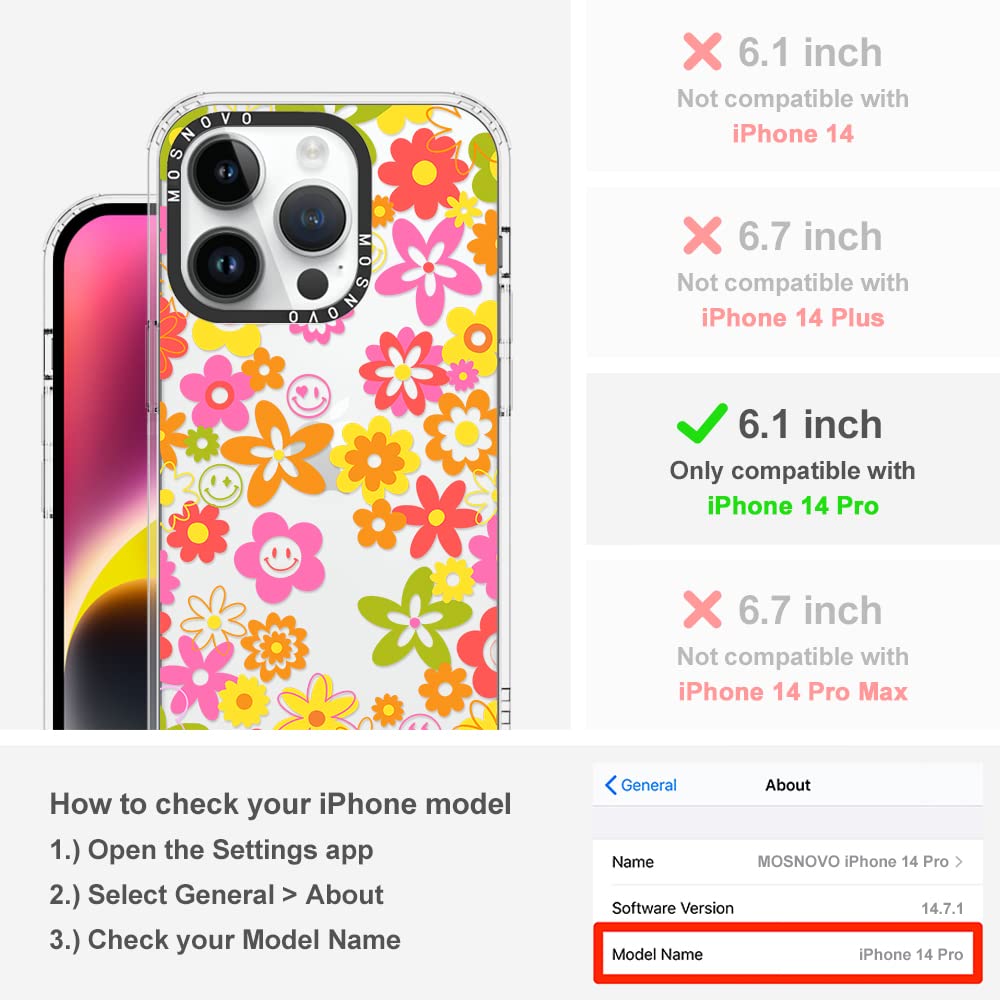
Task: Go back to General settings
Action: tap(641, 785)
